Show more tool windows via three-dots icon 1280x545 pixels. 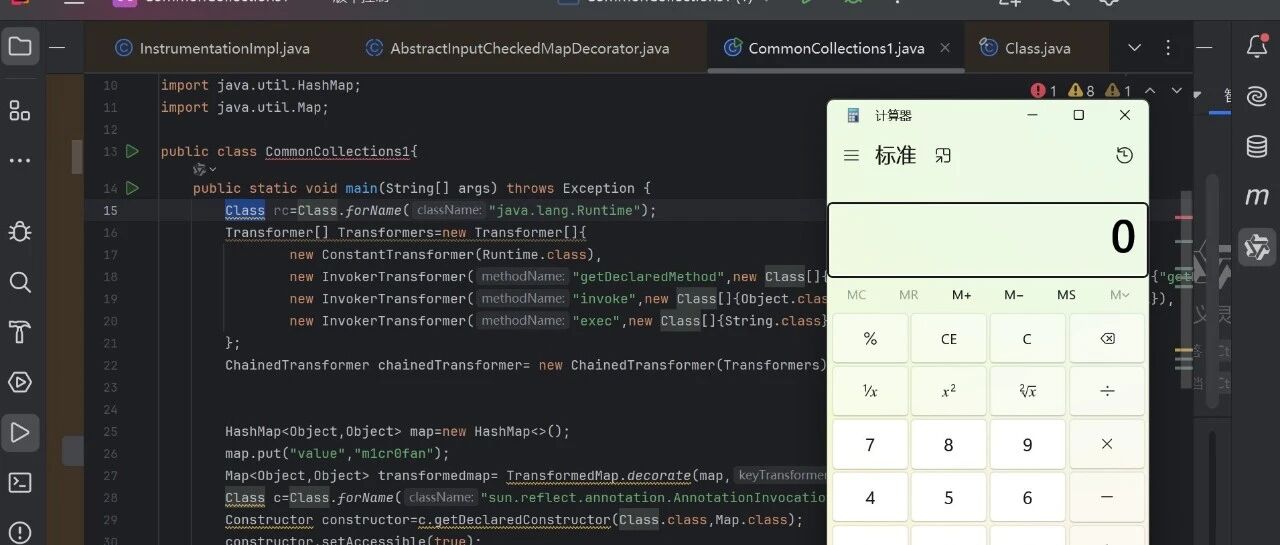[20, 161]
